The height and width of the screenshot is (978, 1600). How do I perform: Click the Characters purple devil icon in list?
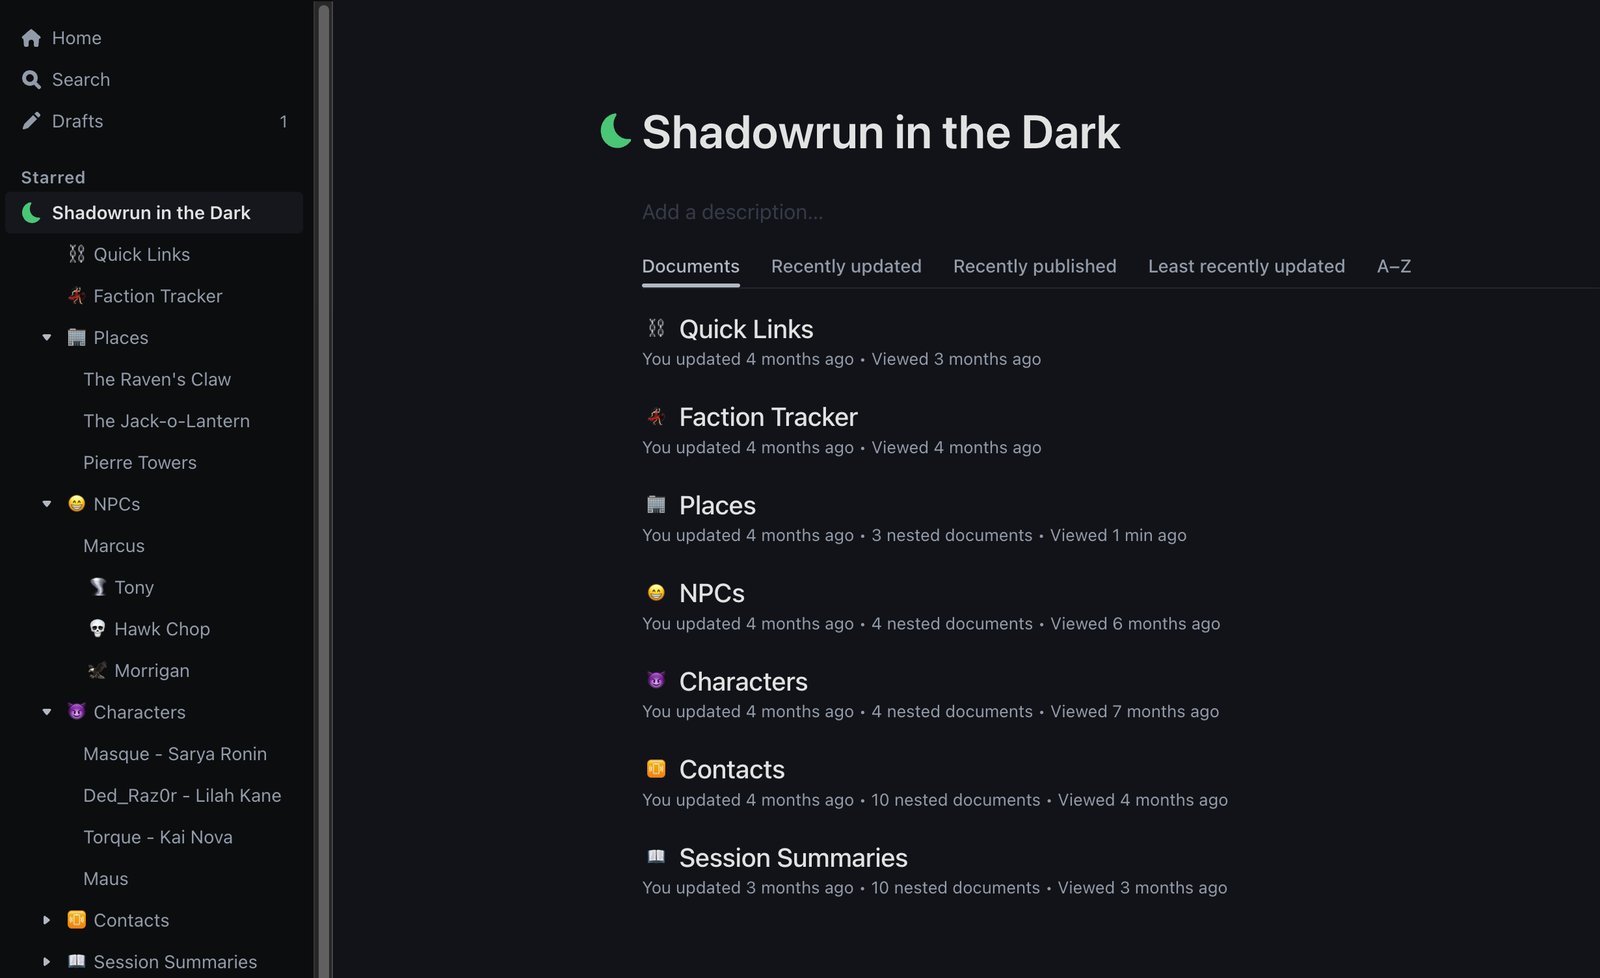pos(656,681)
